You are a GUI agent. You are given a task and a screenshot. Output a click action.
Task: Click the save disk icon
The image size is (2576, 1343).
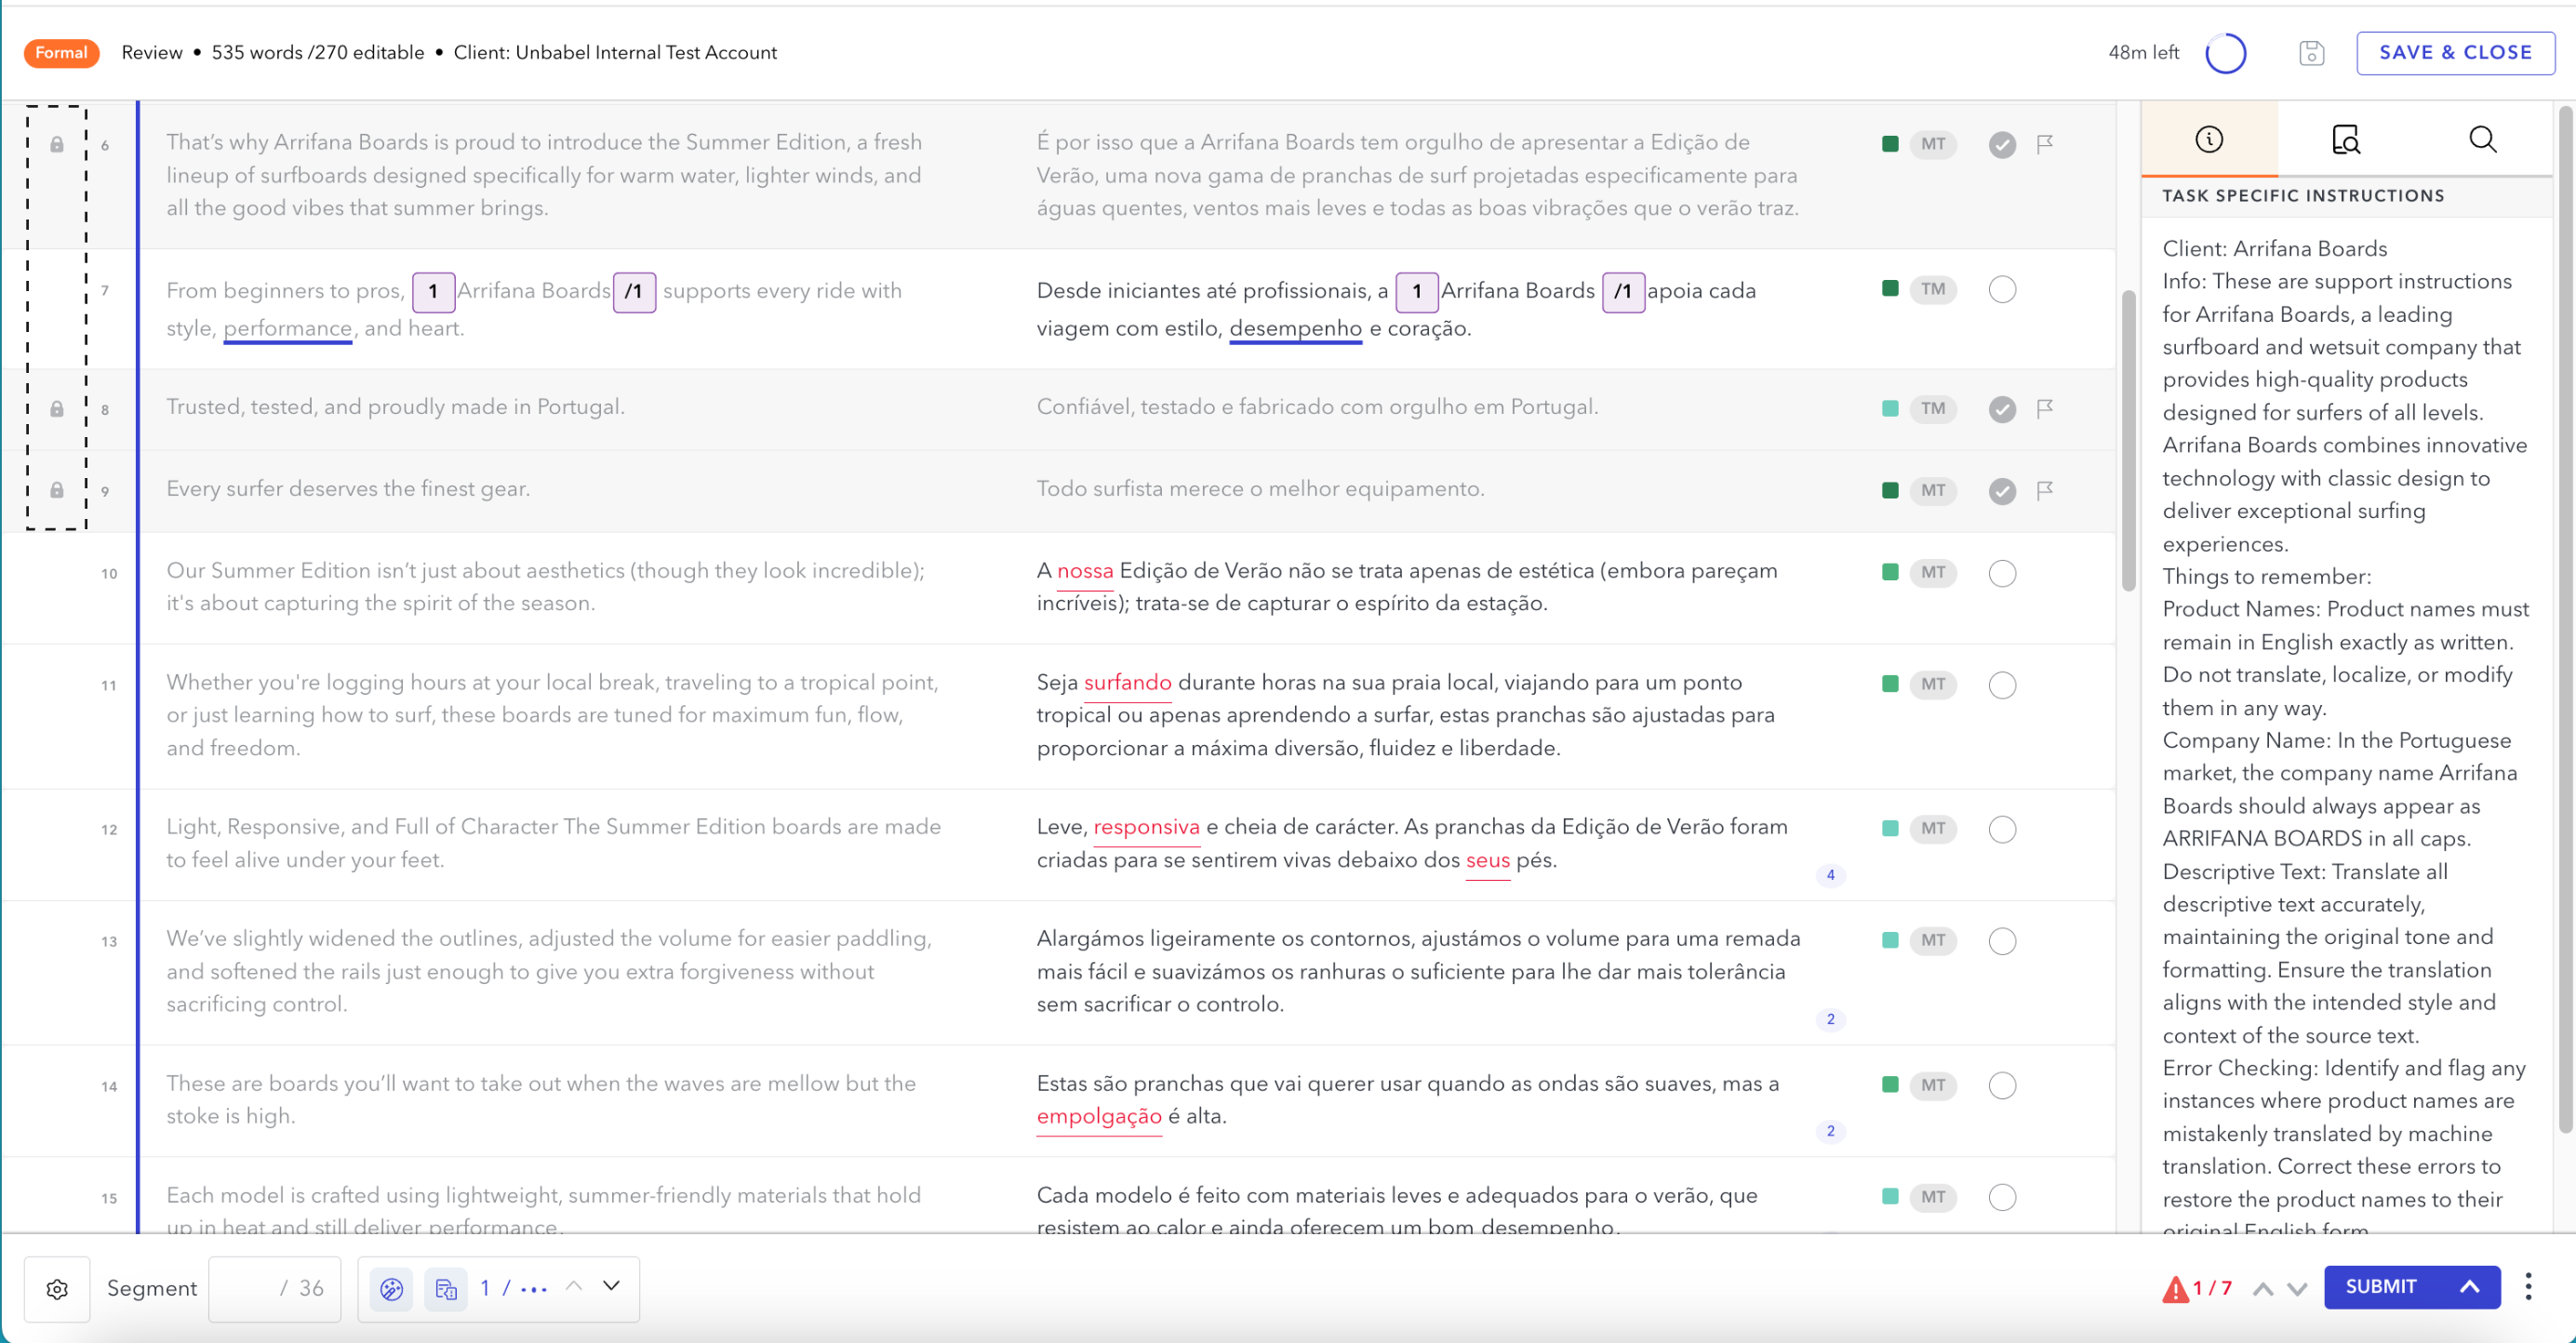click(2311, 53)
